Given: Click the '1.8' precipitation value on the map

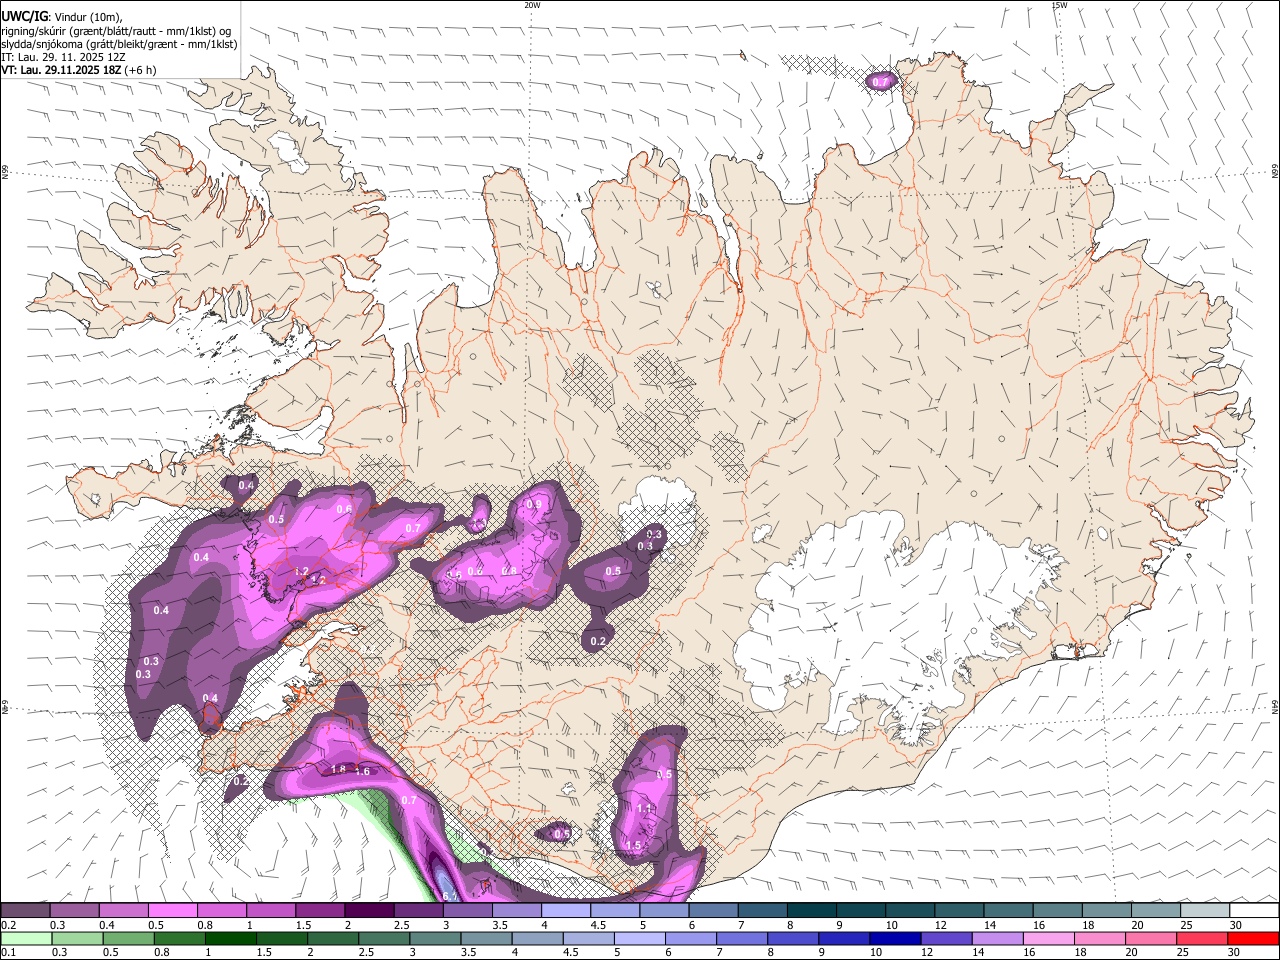Looking at the screenshot, I should (338, 769).
